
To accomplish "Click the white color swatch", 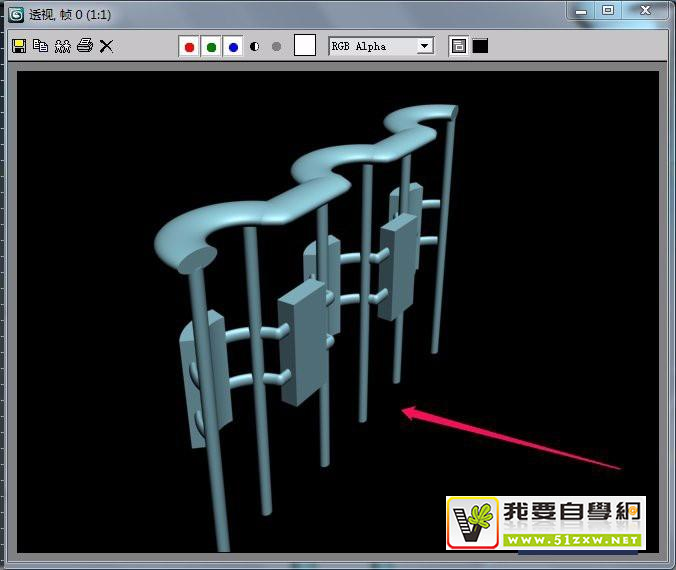I will pyautogui.click(x=305, y=45).
